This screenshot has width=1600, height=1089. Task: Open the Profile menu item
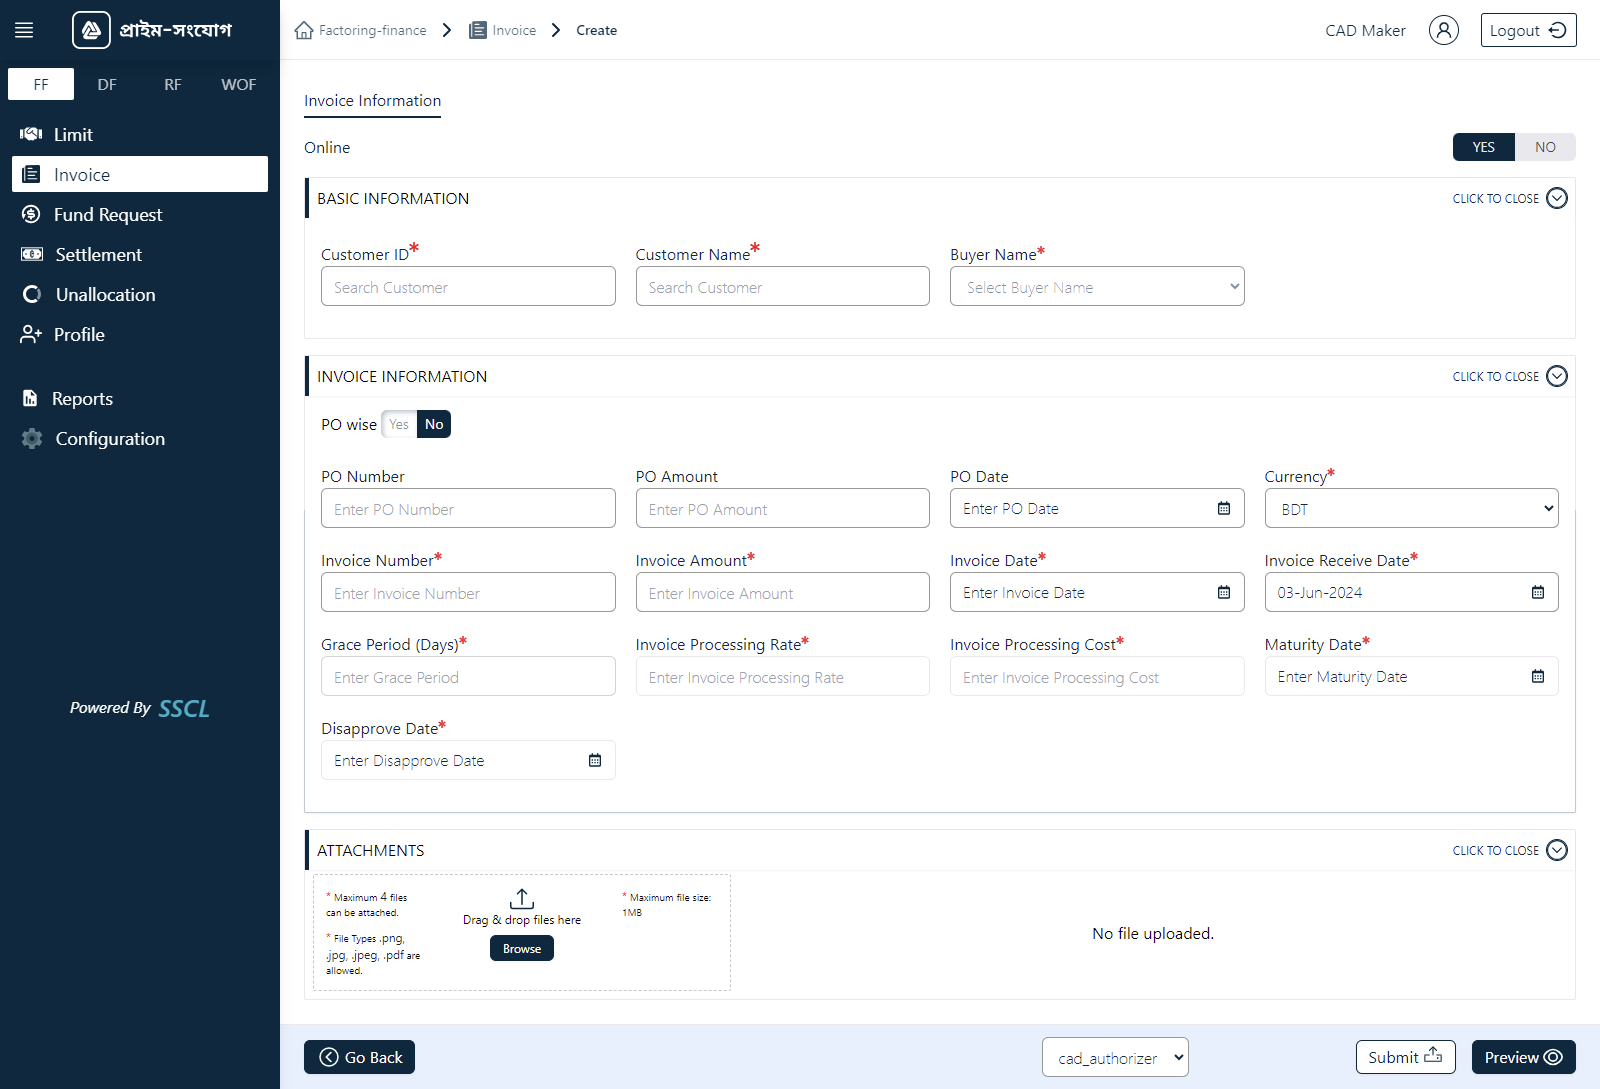tap(140, 334)
